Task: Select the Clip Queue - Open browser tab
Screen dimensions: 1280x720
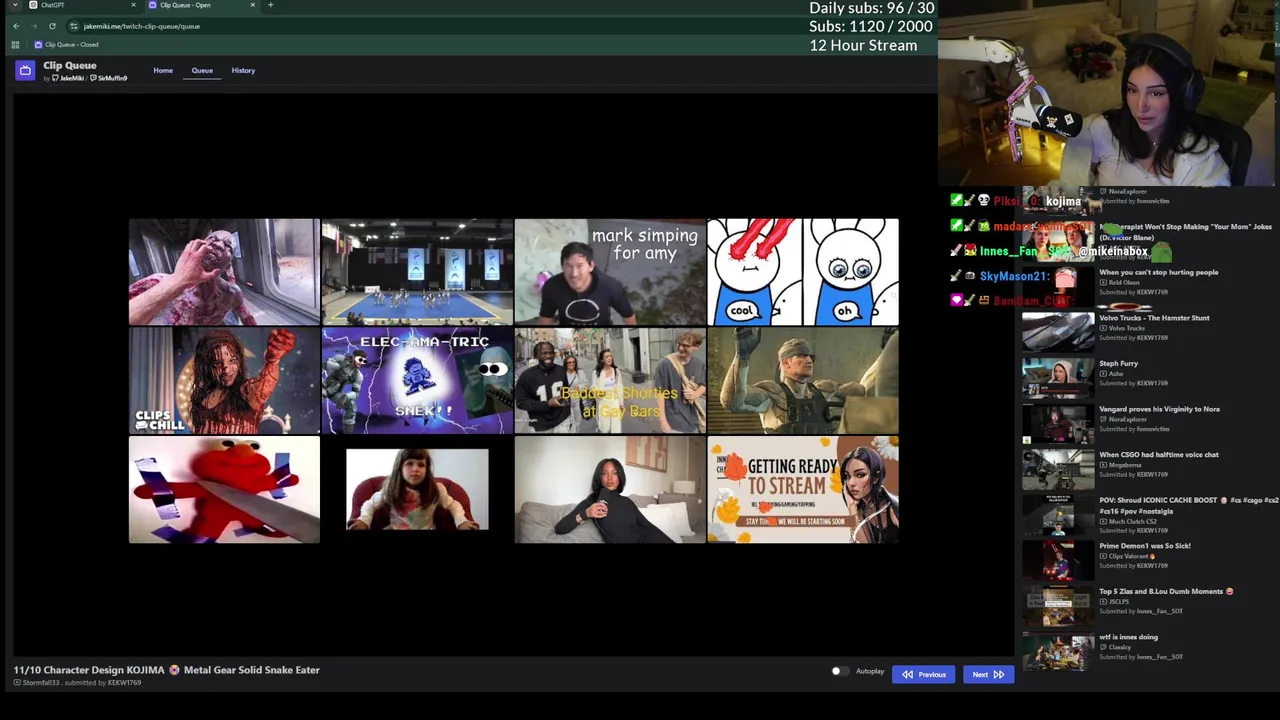Action: tap(200, 5)
